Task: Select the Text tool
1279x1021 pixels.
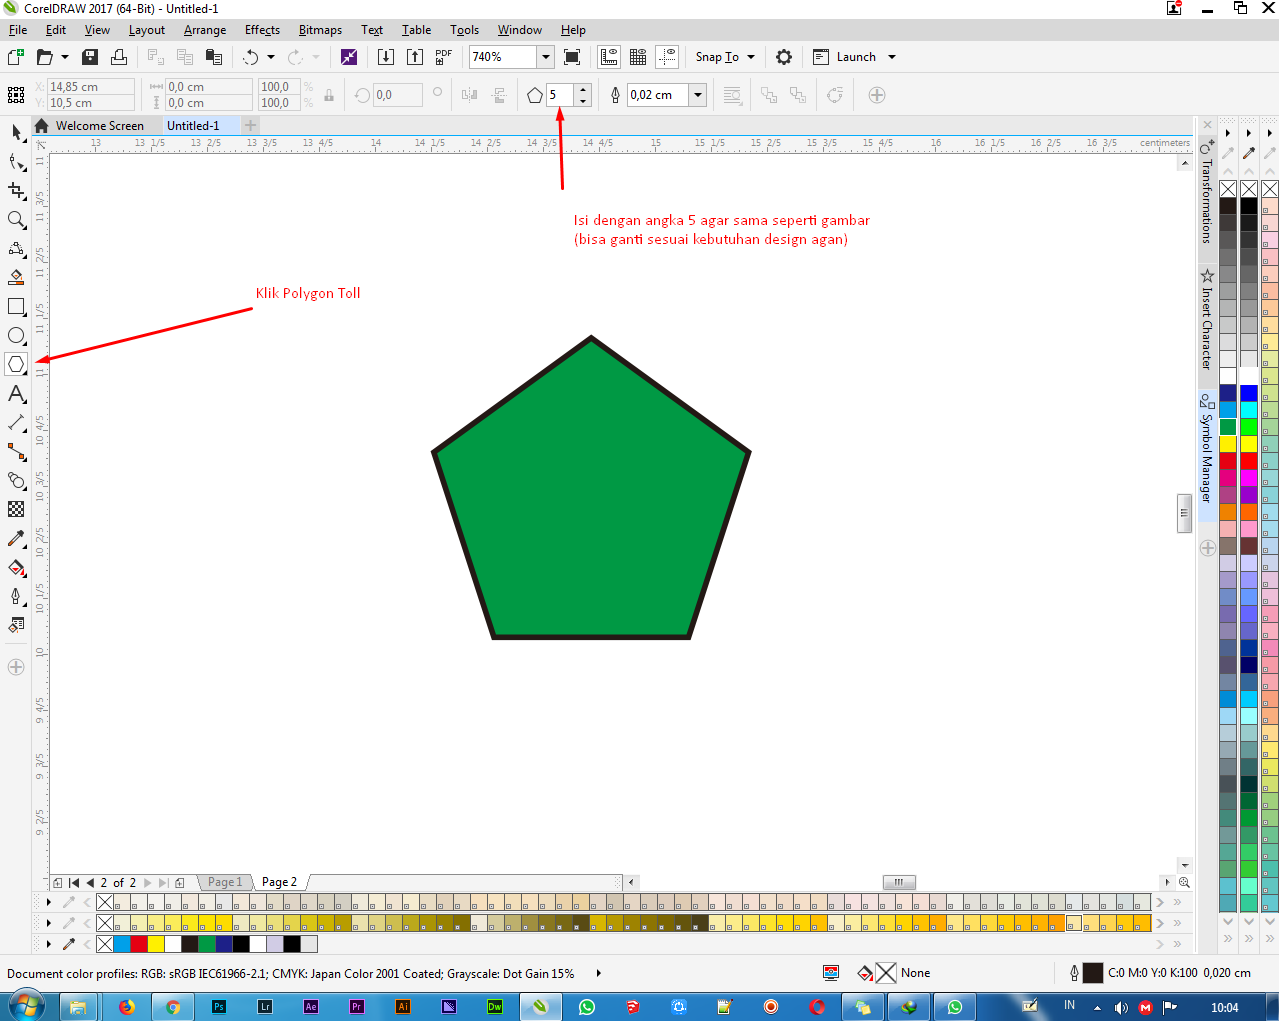Action: pos(16,394)
